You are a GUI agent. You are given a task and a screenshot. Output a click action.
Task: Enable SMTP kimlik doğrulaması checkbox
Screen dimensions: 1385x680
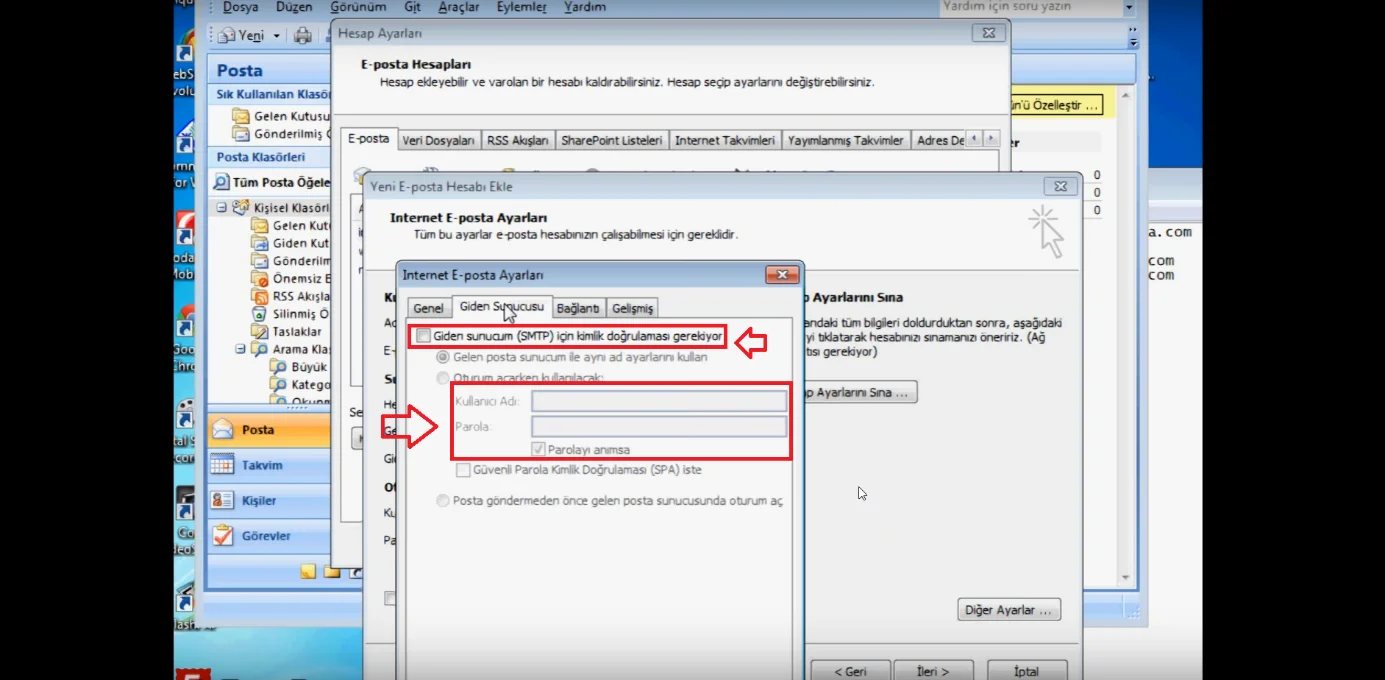tap(424, 336)
